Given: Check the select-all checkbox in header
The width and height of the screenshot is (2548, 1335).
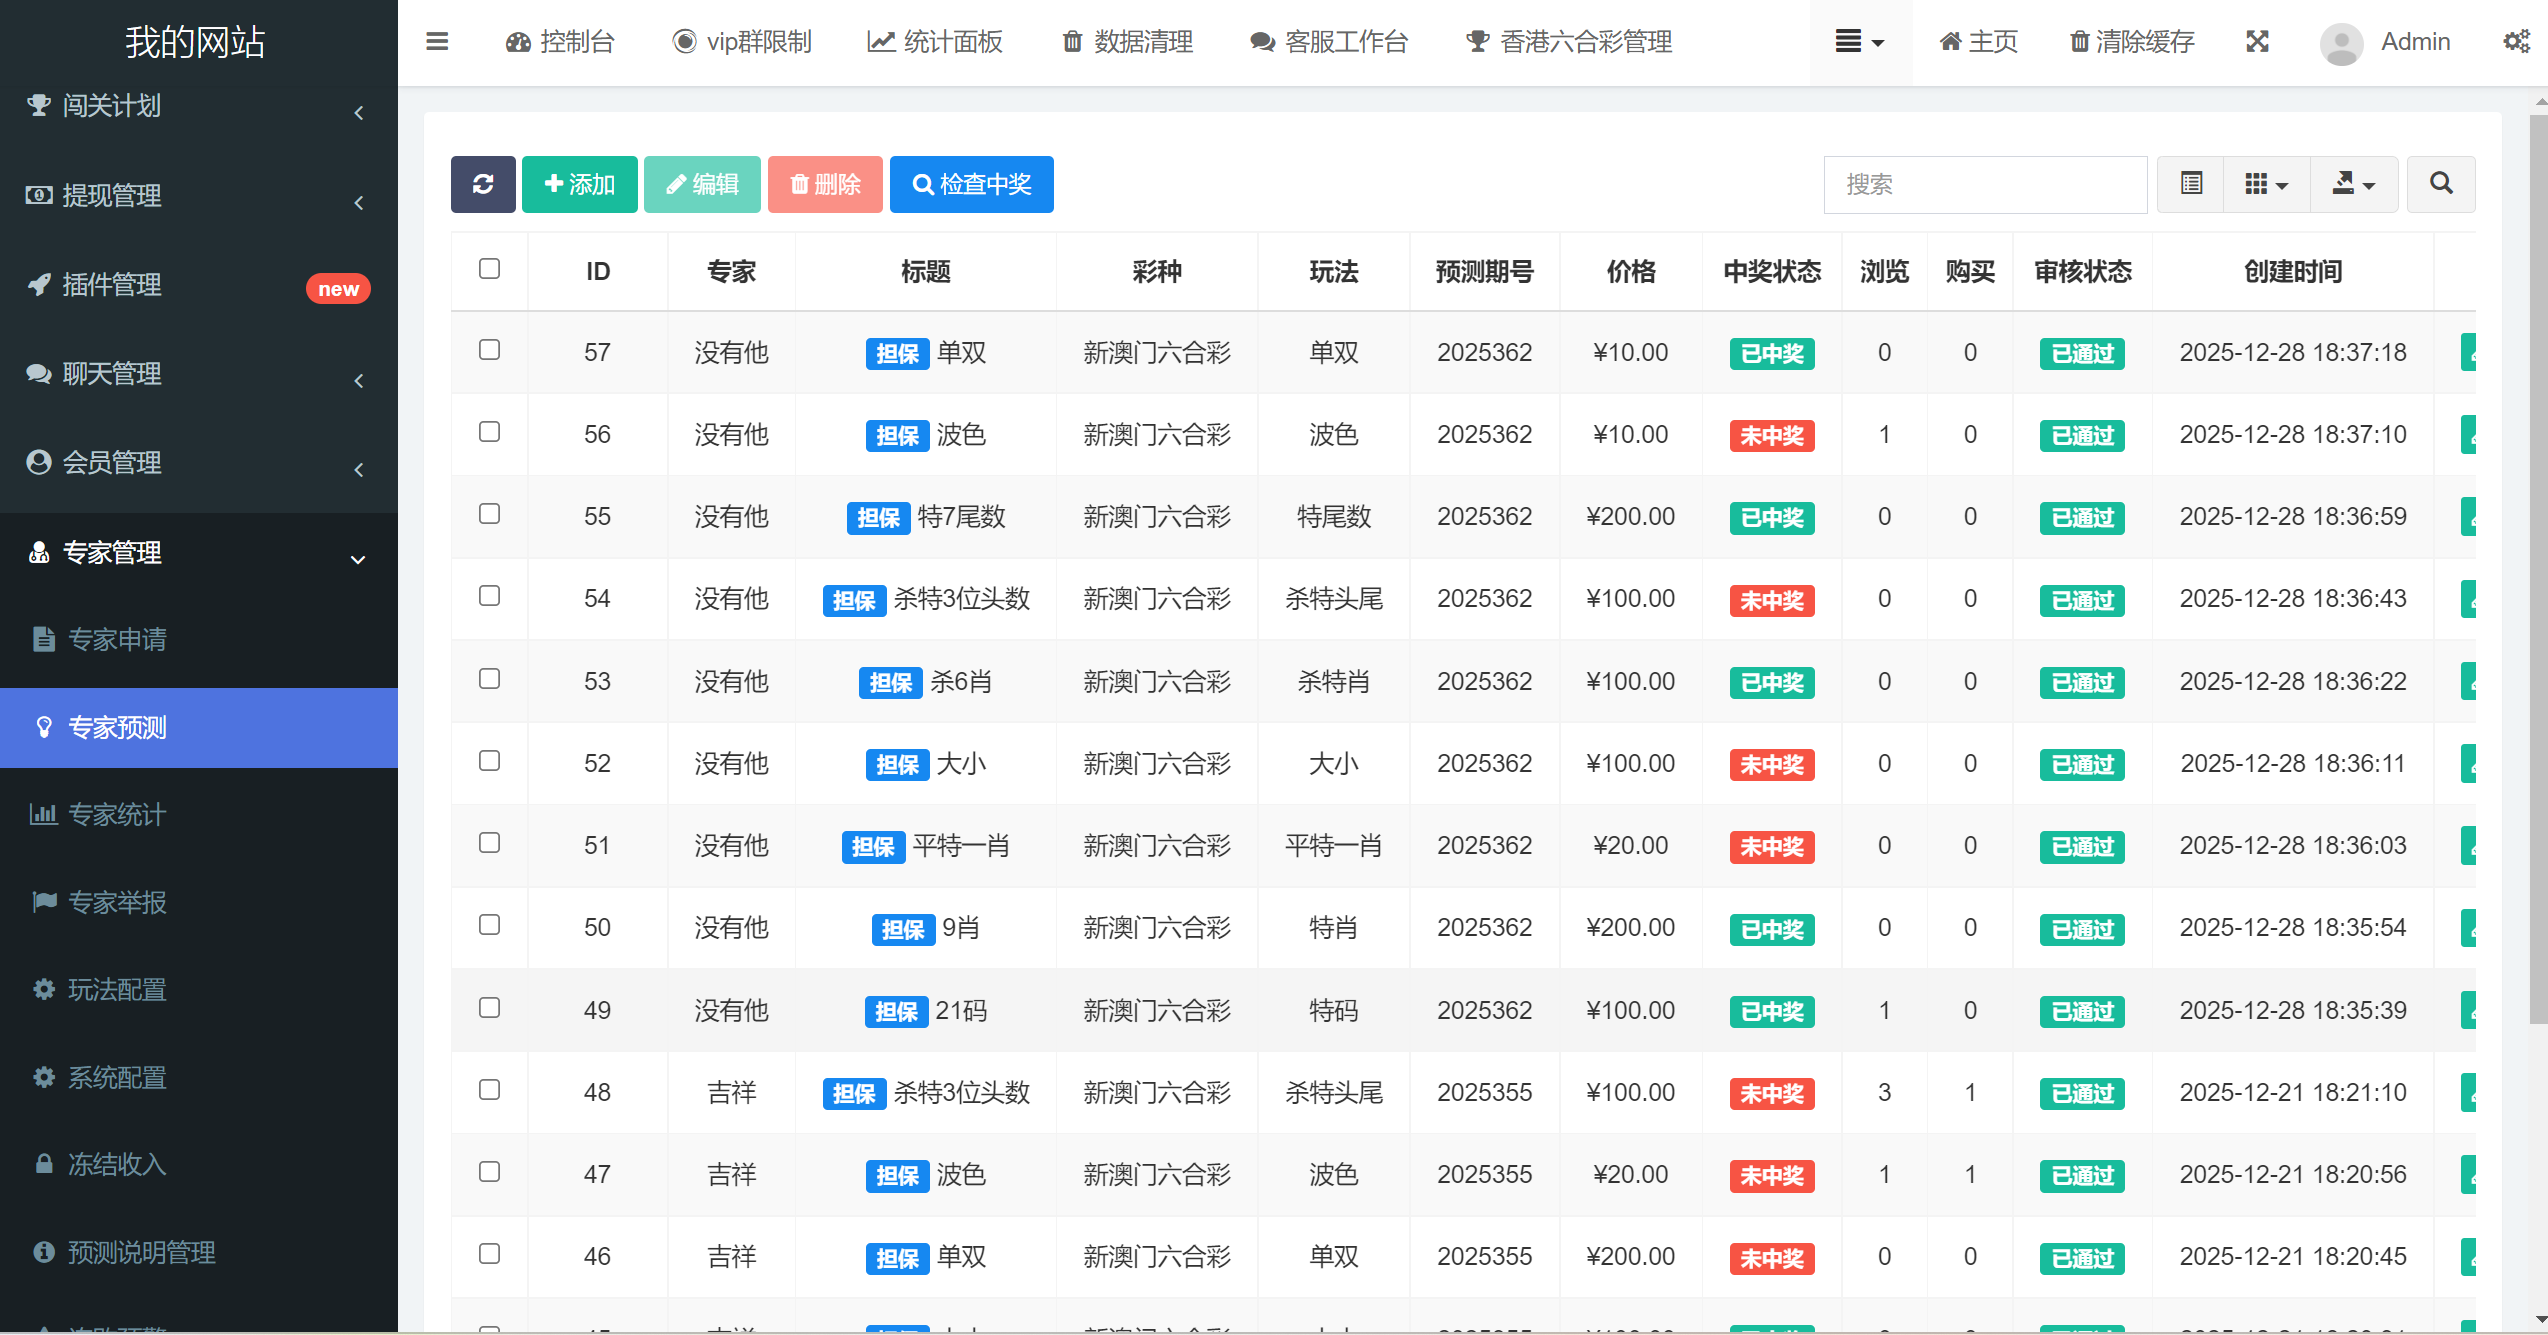Looking at the screenshot, I should click(489, 269).
